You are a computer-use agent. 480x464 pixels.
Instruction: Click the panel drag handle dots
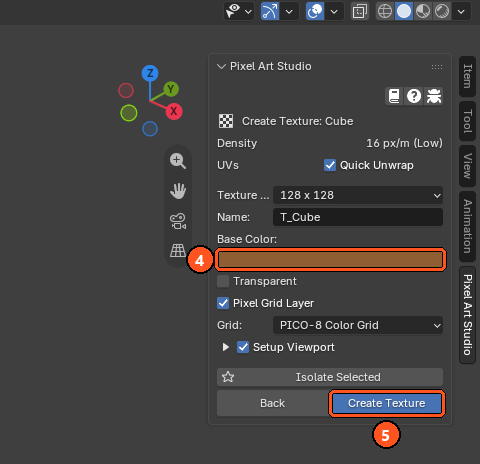(437, 67)
